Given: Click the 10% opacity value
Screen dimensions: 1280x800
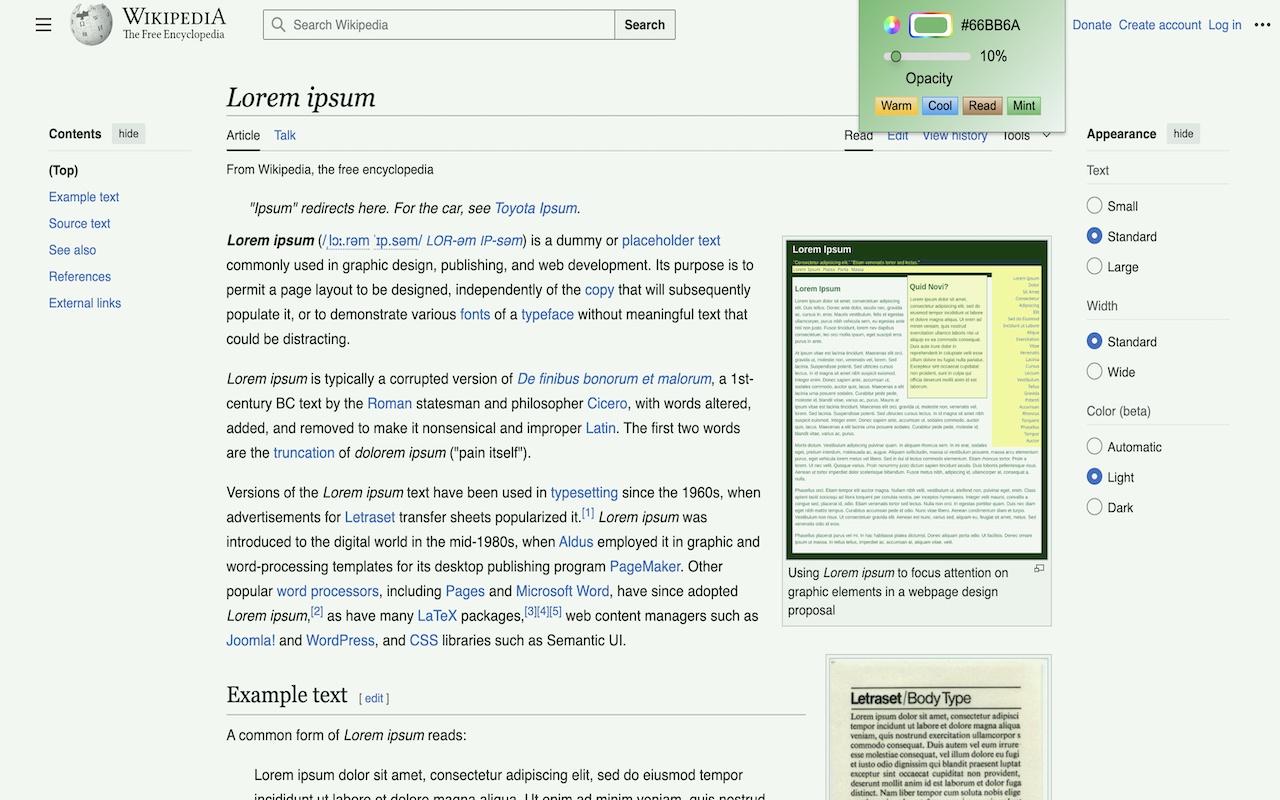Looking at the screenshot, I should point(993,56).
